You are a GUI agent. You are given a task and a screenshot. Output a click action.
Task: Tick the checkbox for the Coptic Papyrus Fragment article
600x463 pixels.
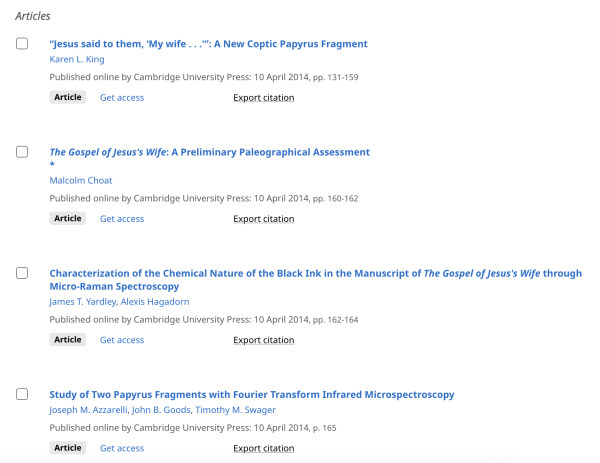coord(22,44)
